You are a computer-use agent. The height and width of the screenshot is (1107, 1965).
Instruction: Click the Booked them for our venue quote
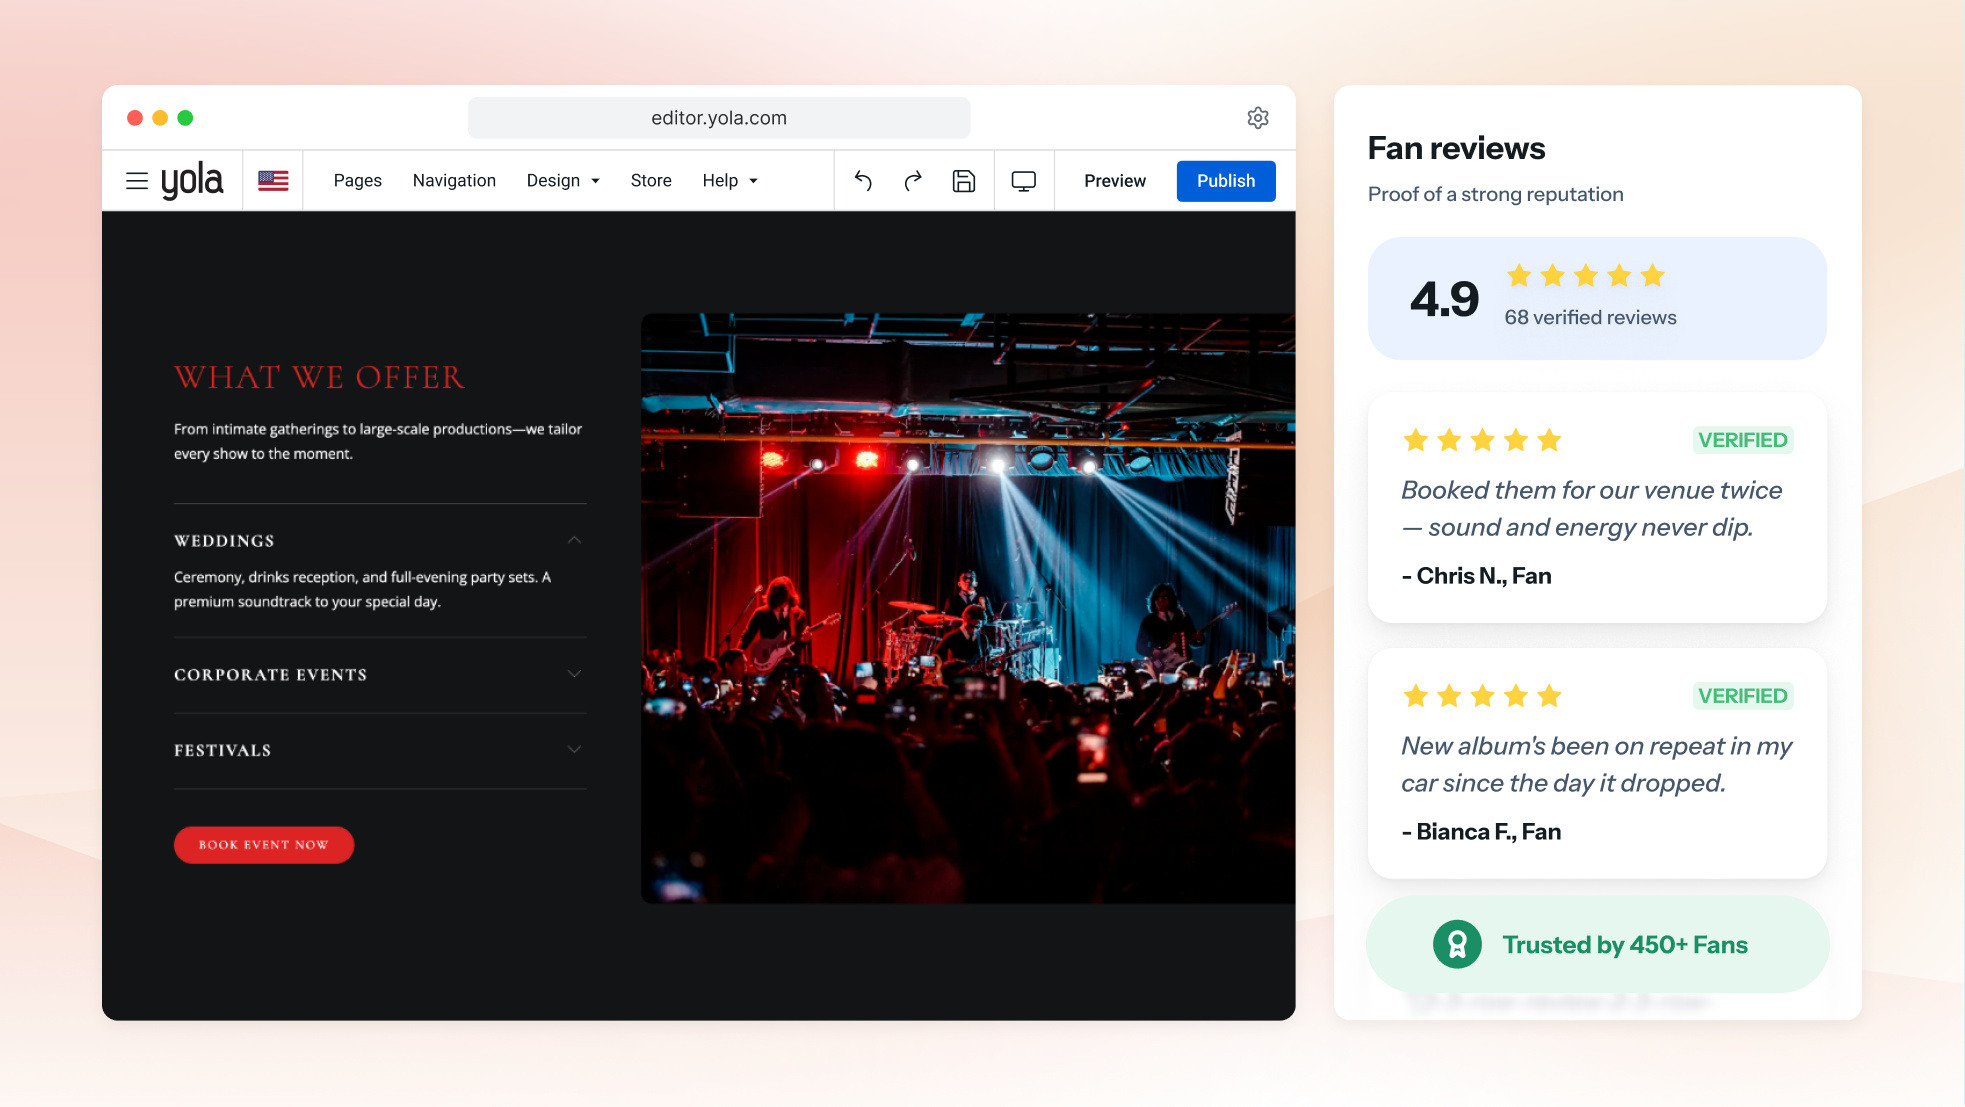pyautogui.click(x=1591, y=508)
